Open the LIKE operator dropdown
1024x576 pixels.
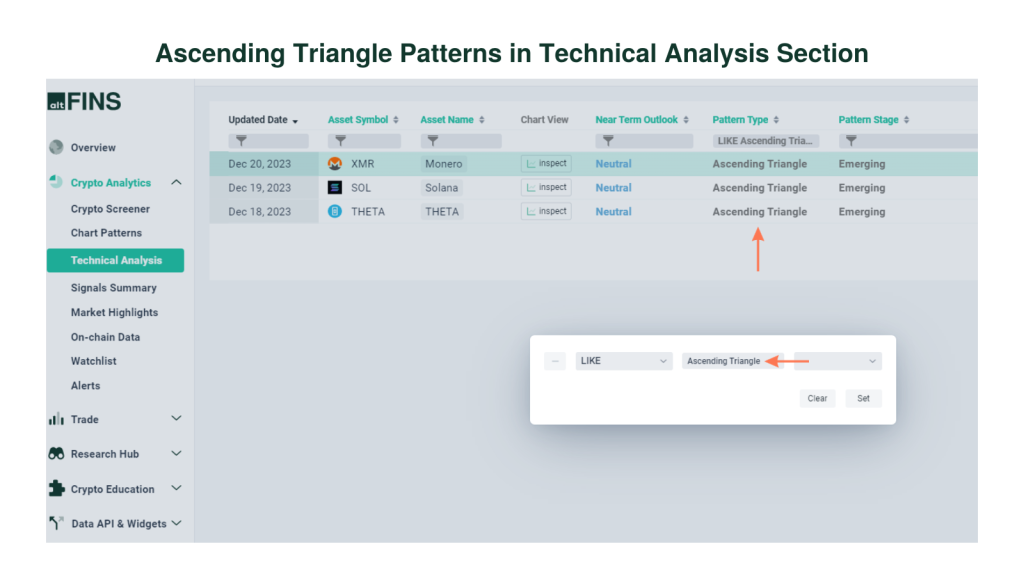pos(623,361)
